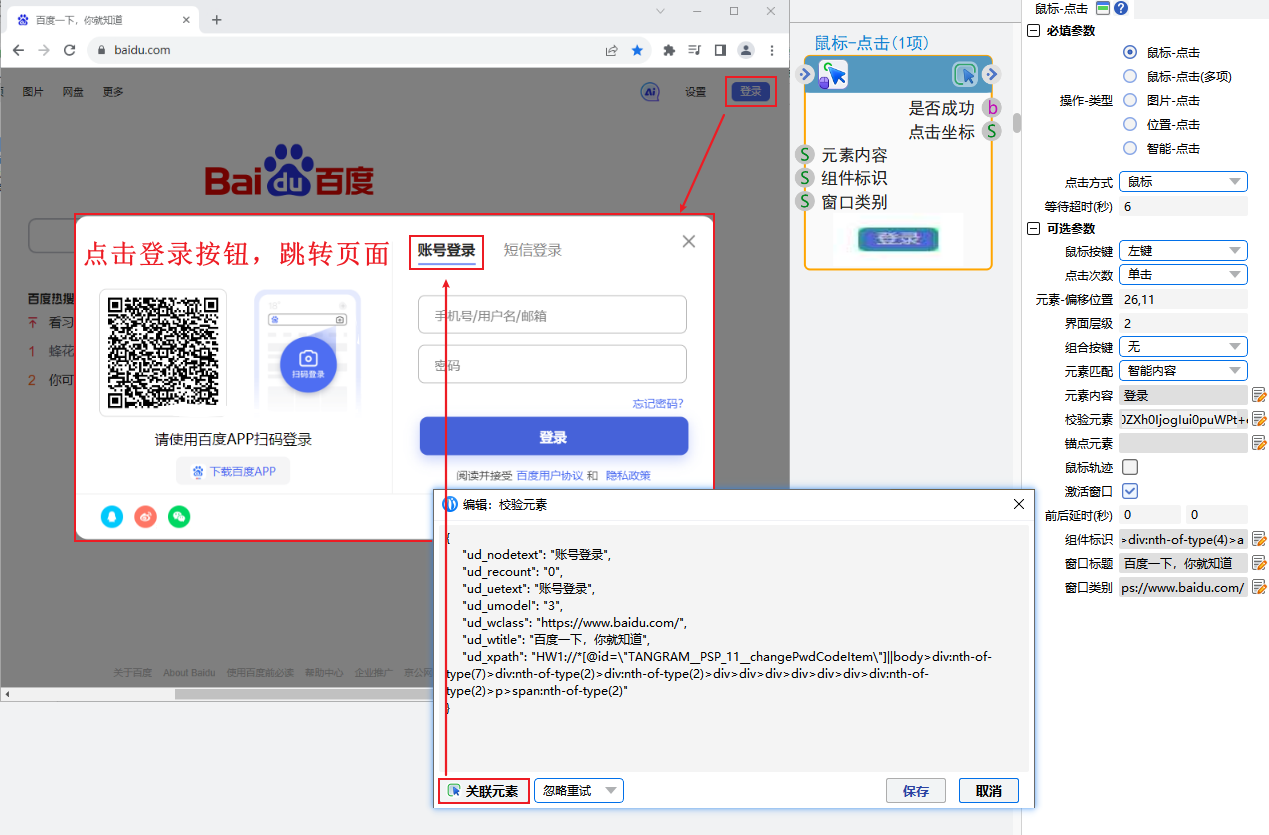Open the Chrome extensions puzzle icon
The height and width of the screenshot is (835, 1269).
669,50
